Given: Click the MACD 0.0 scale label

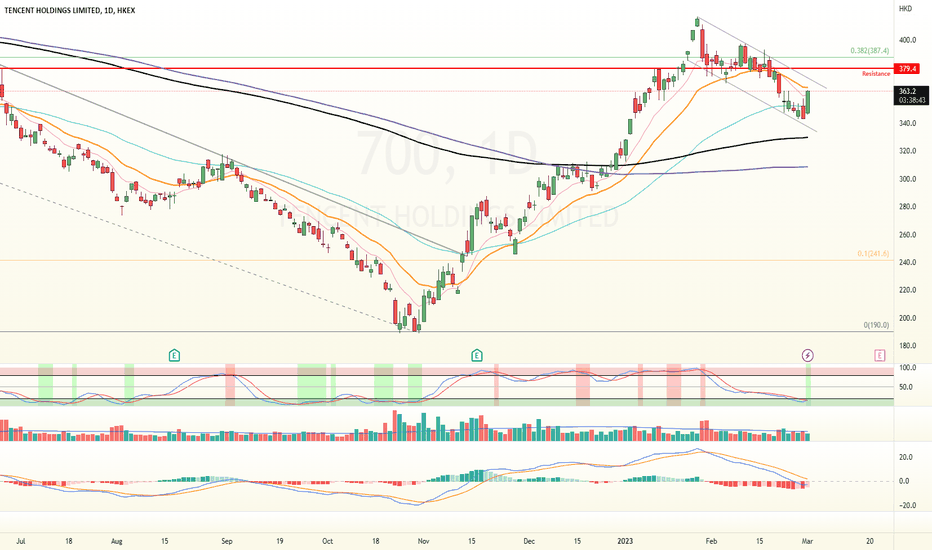Looking at the screenshot, I should [x=904, y=481].
